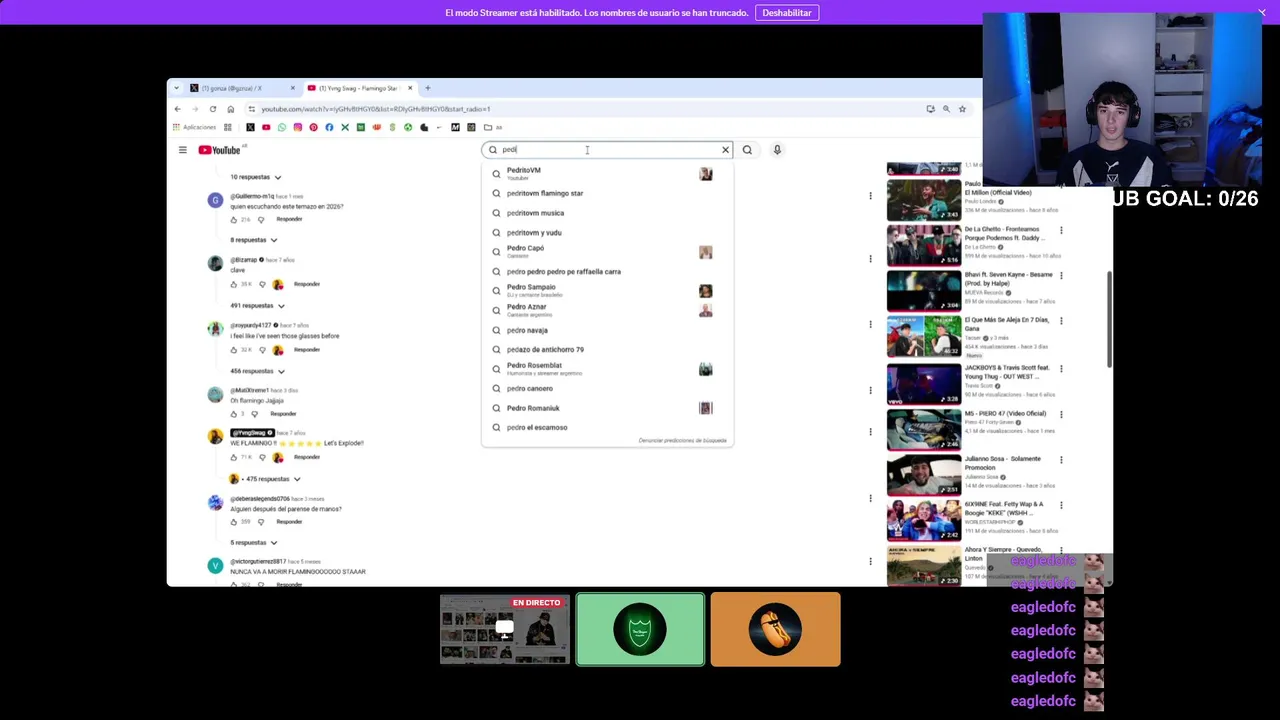
Task: Open the X bookmark in bookmarks bar
Action: 250,127
